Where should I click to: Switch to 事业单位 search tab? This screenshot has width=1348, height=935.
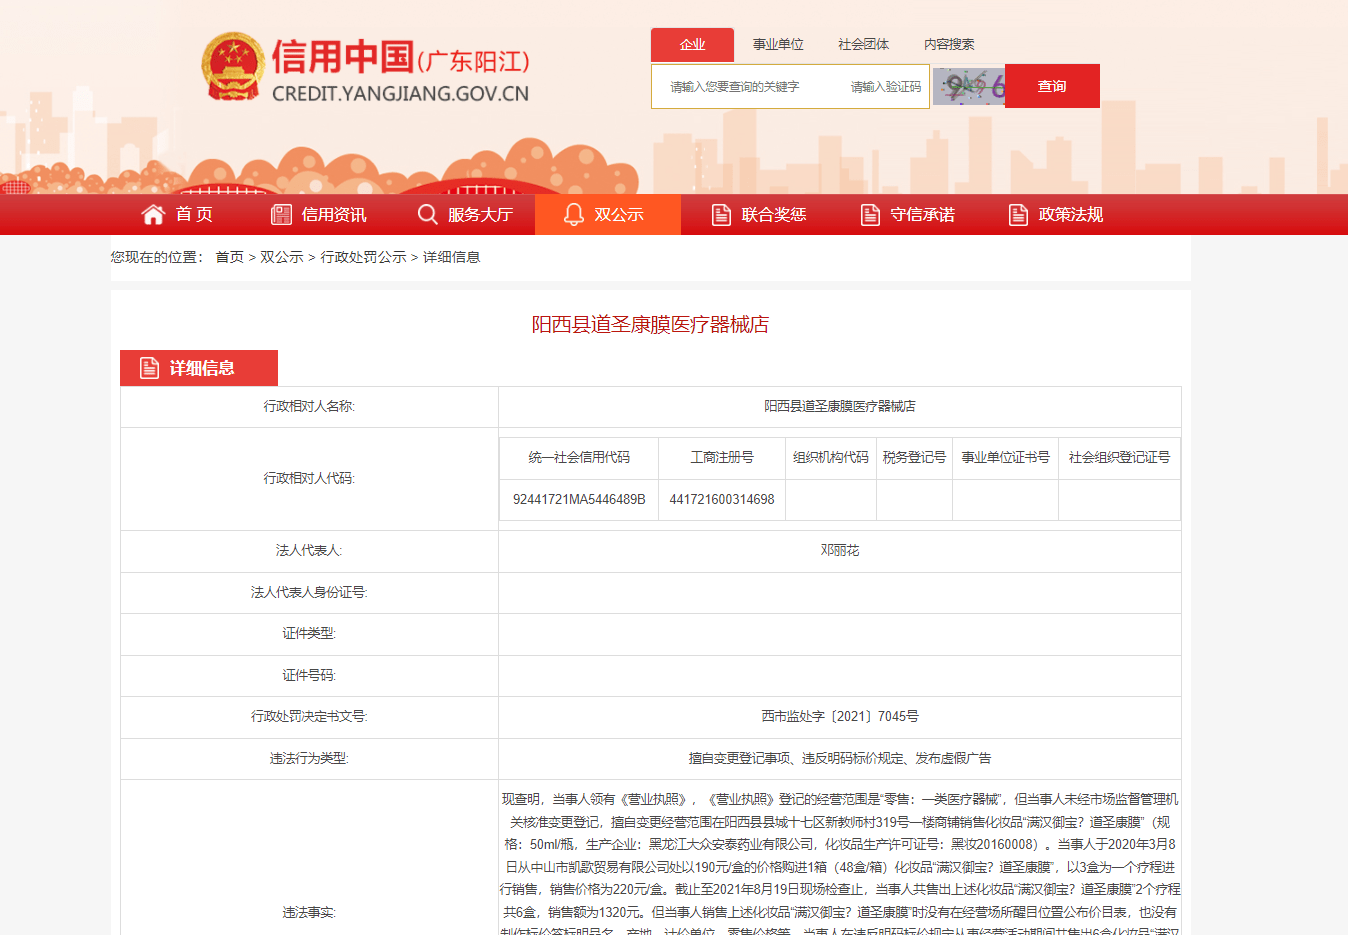778,45
